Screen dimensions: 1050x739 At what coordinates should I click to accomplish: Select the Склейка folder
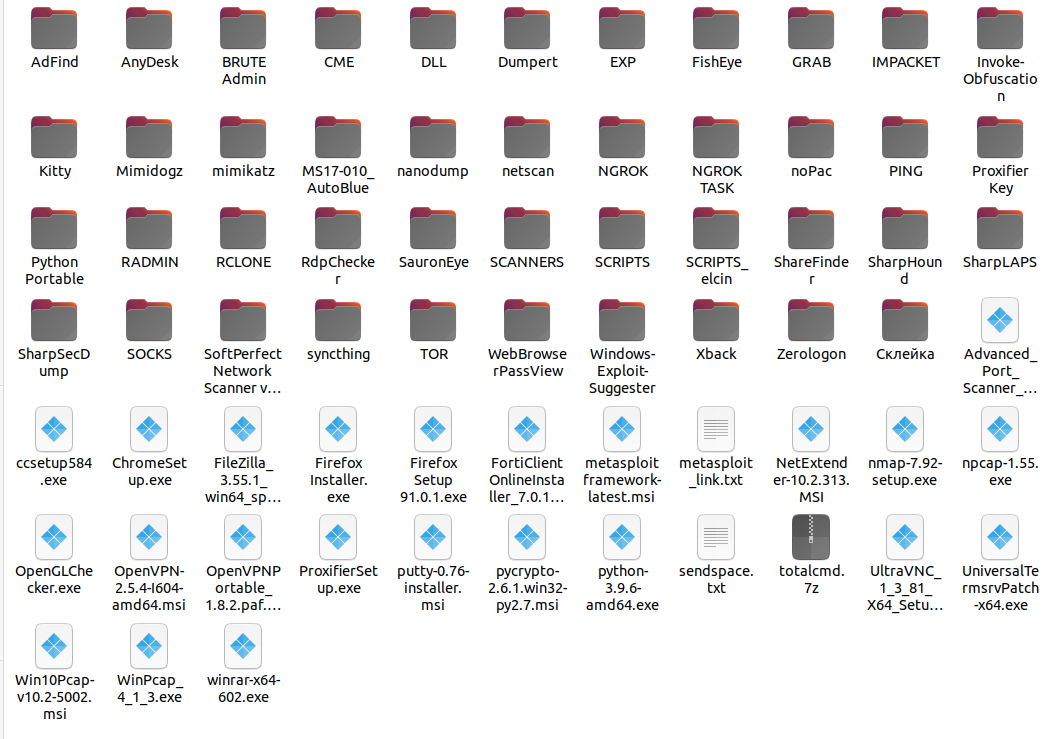905,321
